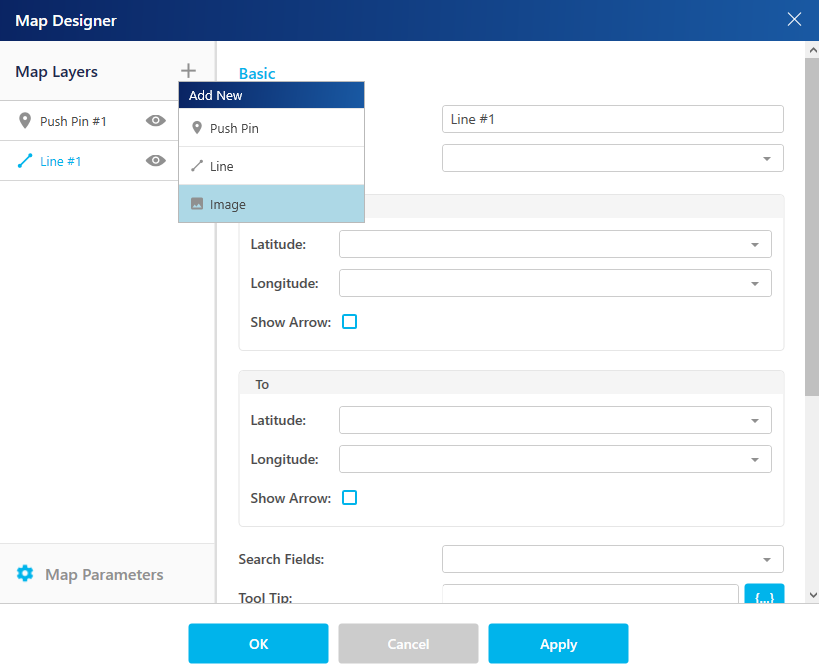The image size is (819, 672).
Task: Click the Basic section heading
Action: tap(257, 74)
